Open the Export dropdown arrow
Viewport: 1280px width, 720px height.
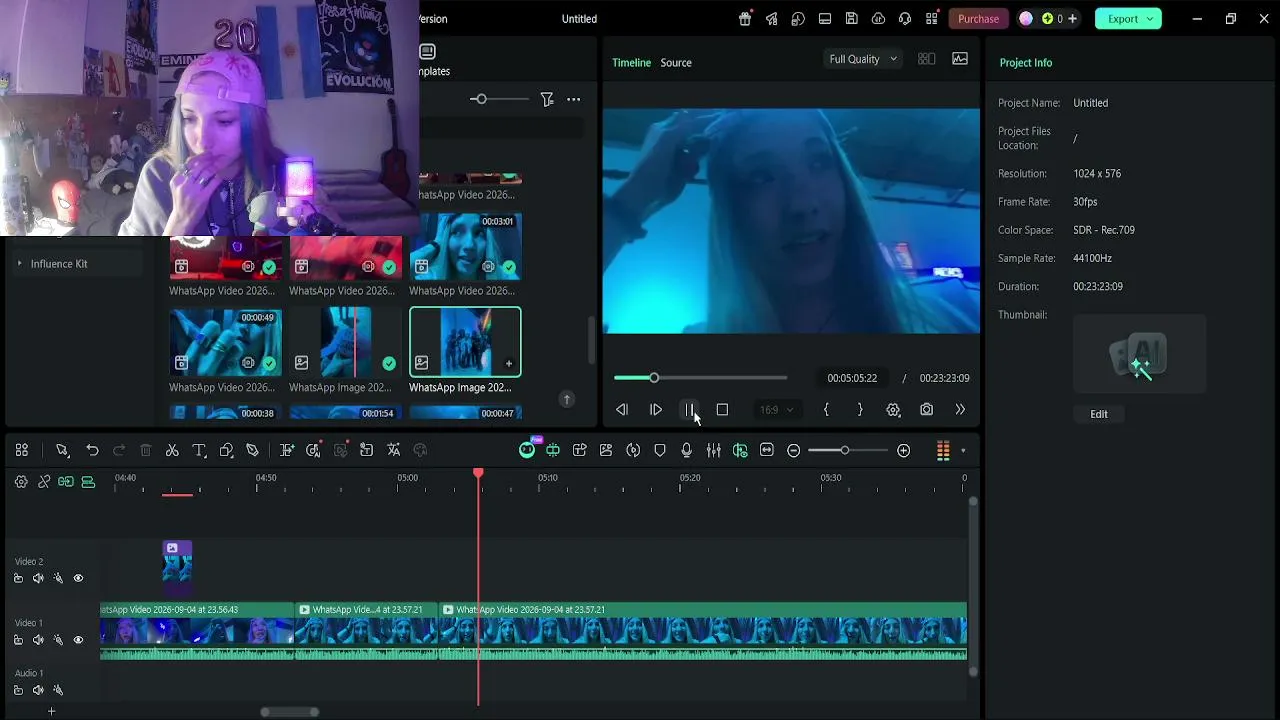(1150, 19)
